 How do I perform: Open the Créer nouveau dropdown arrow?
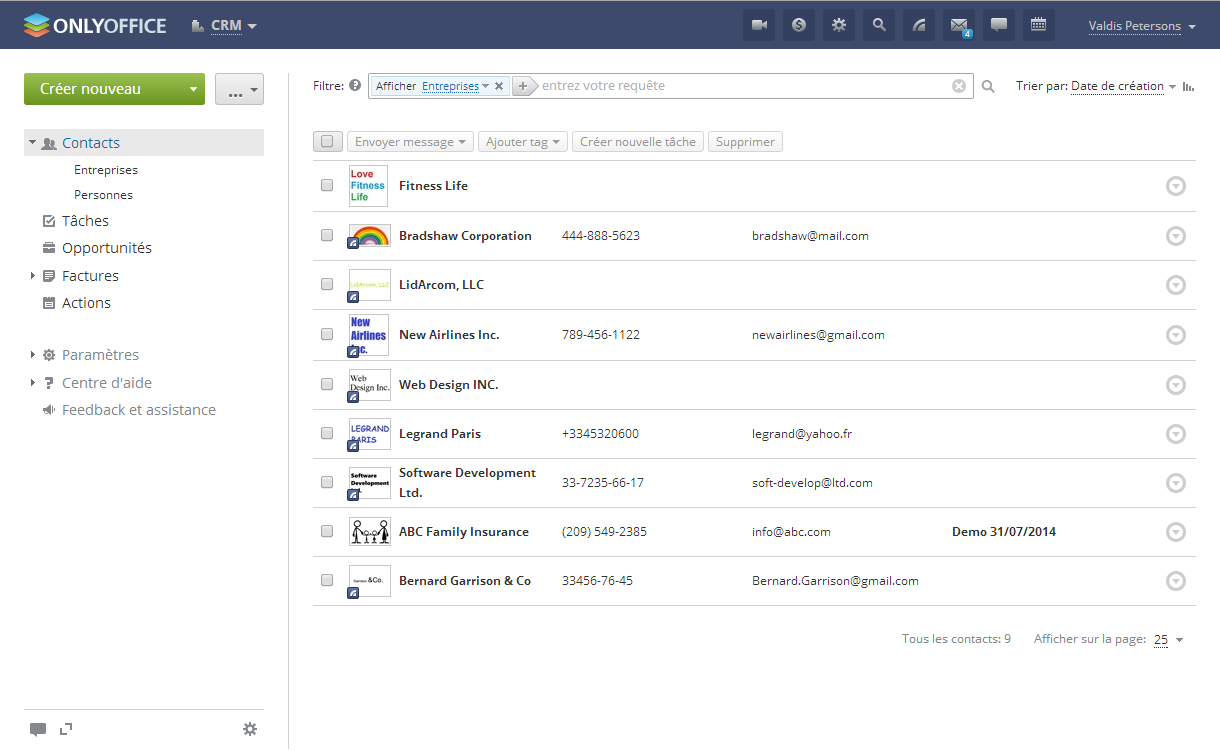tap(193, 89)
